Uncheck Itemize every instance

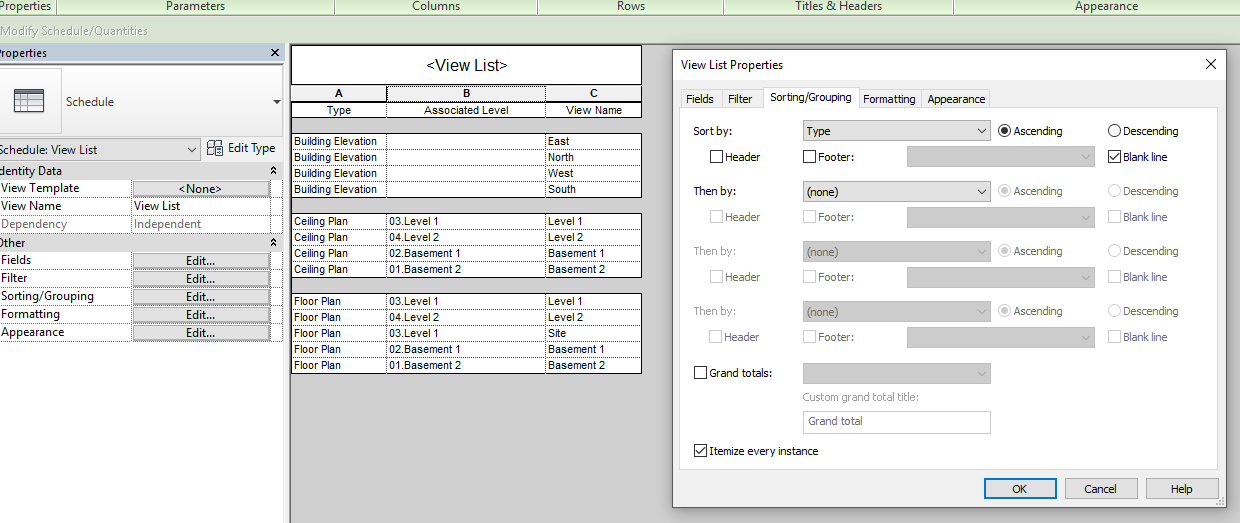(x=700, y=451)
